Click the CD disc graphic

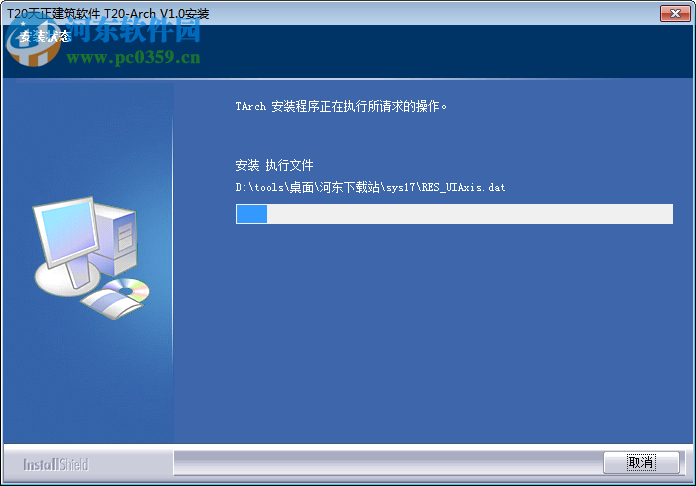[127, 289]
